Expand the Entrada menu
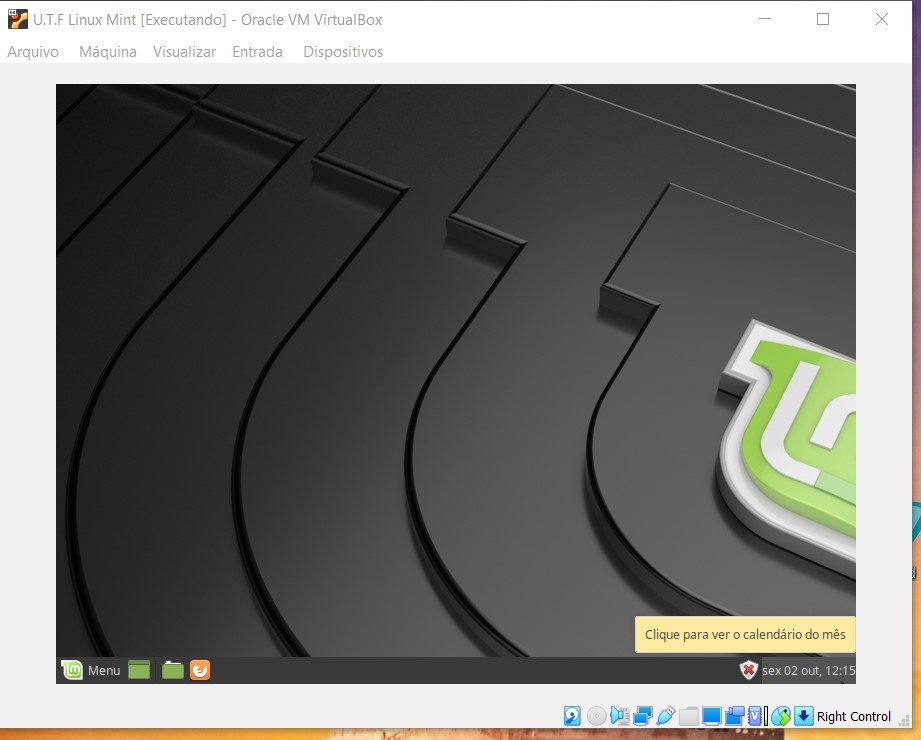Screen dimensions: 921x740 pyautogui.click(x=257, y=52)
